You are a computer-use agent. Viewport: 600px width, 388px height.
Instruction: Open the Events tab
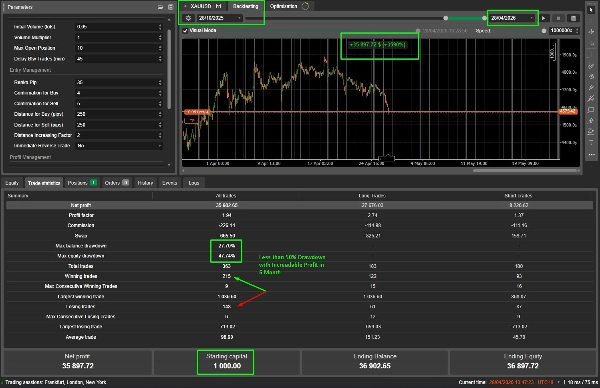(x=170, y=183)
